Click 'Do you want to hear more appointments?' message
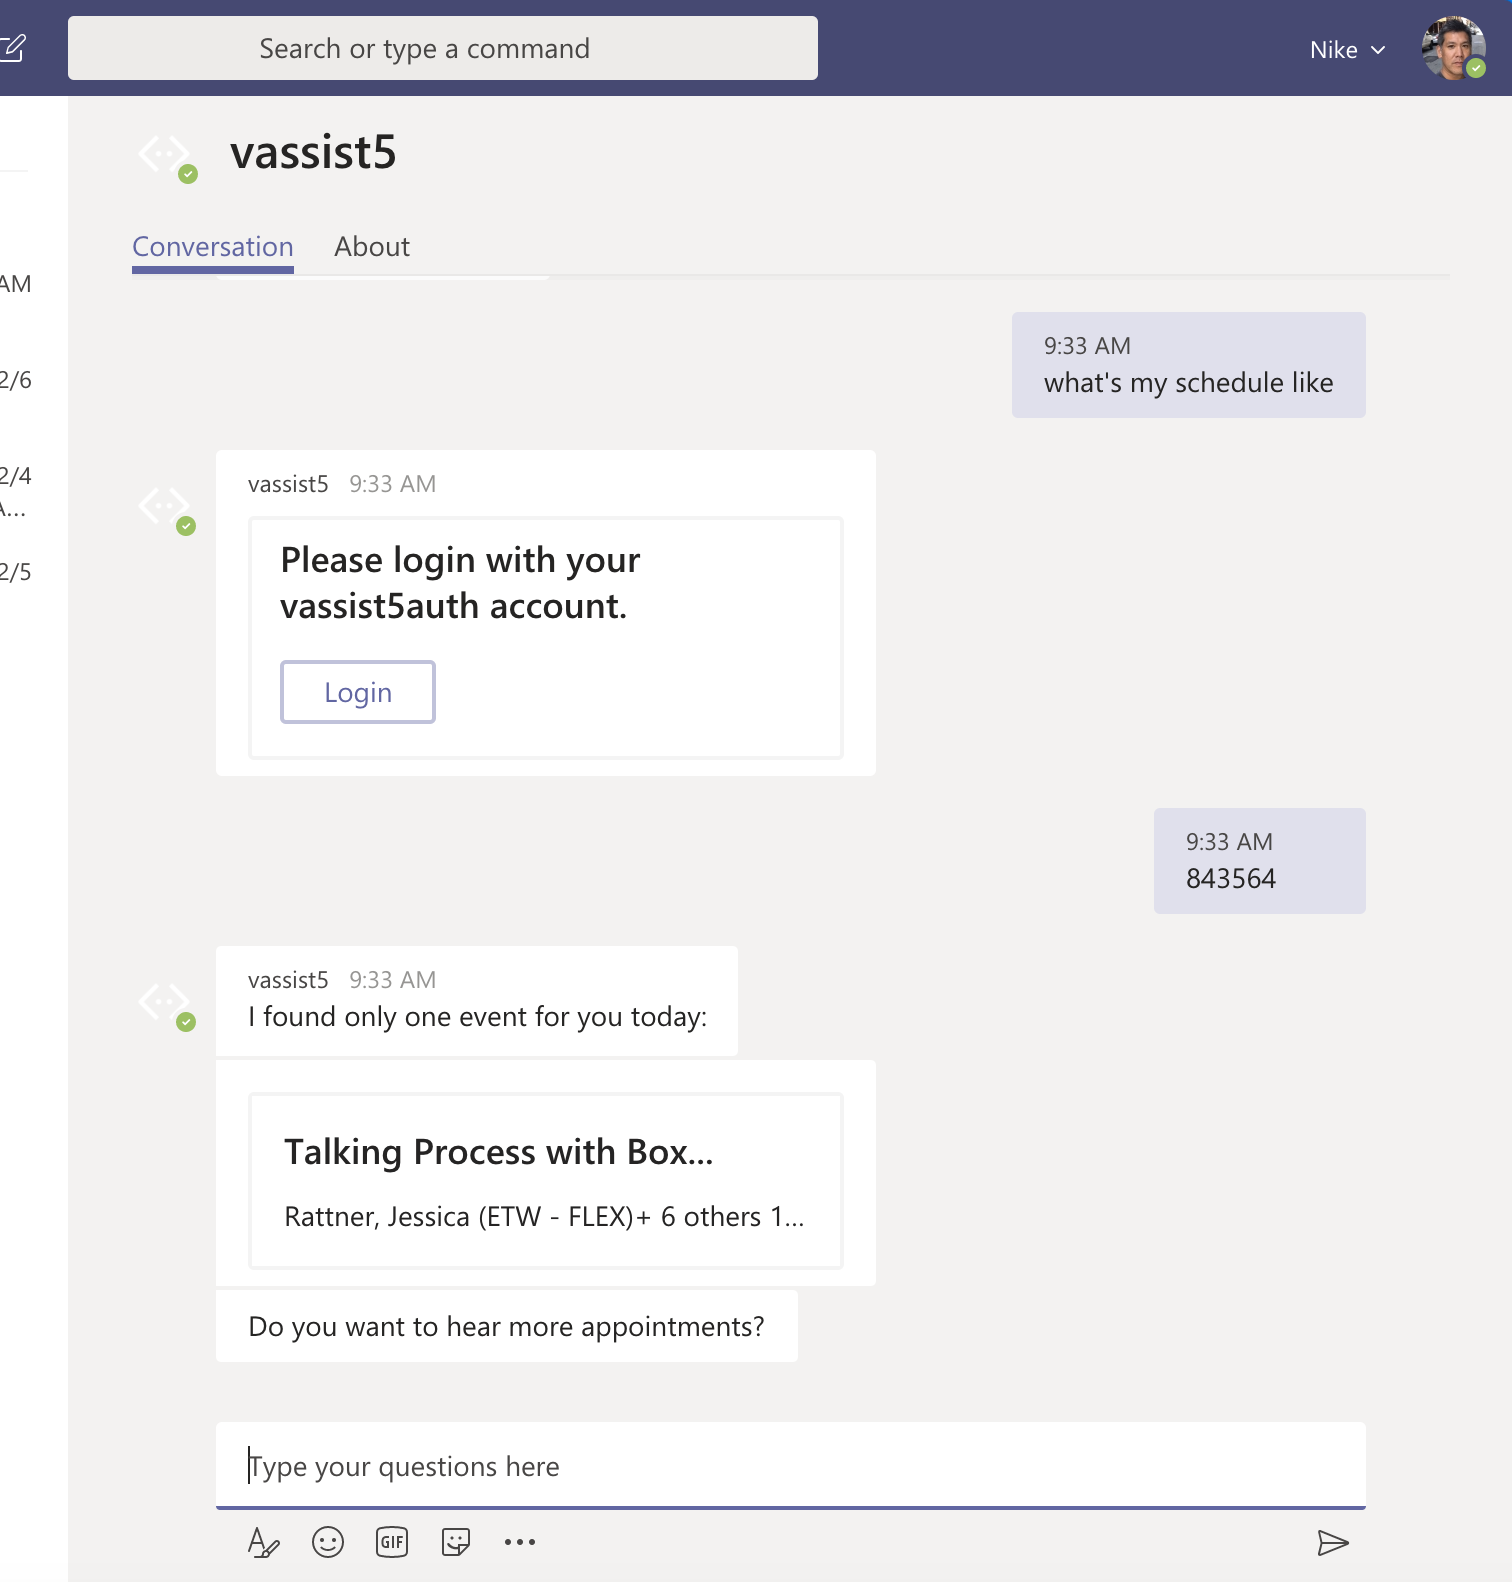This screenshot has width=1512, height=1582. click(x=505, y=1326)
